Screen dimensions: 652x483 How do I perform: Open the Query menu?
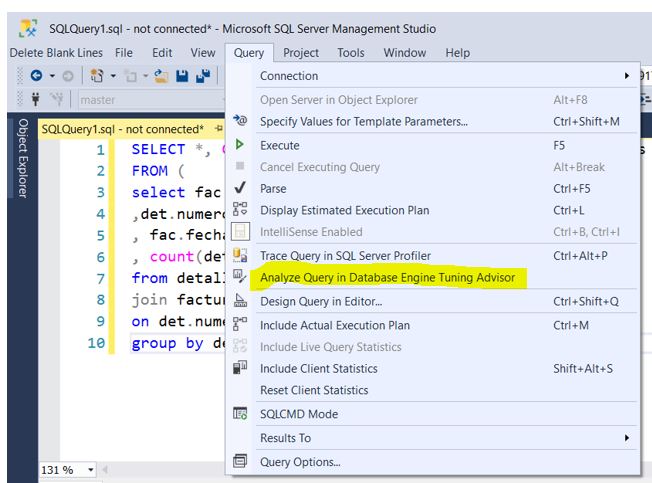pyautogui.click(x=249, y=53)
